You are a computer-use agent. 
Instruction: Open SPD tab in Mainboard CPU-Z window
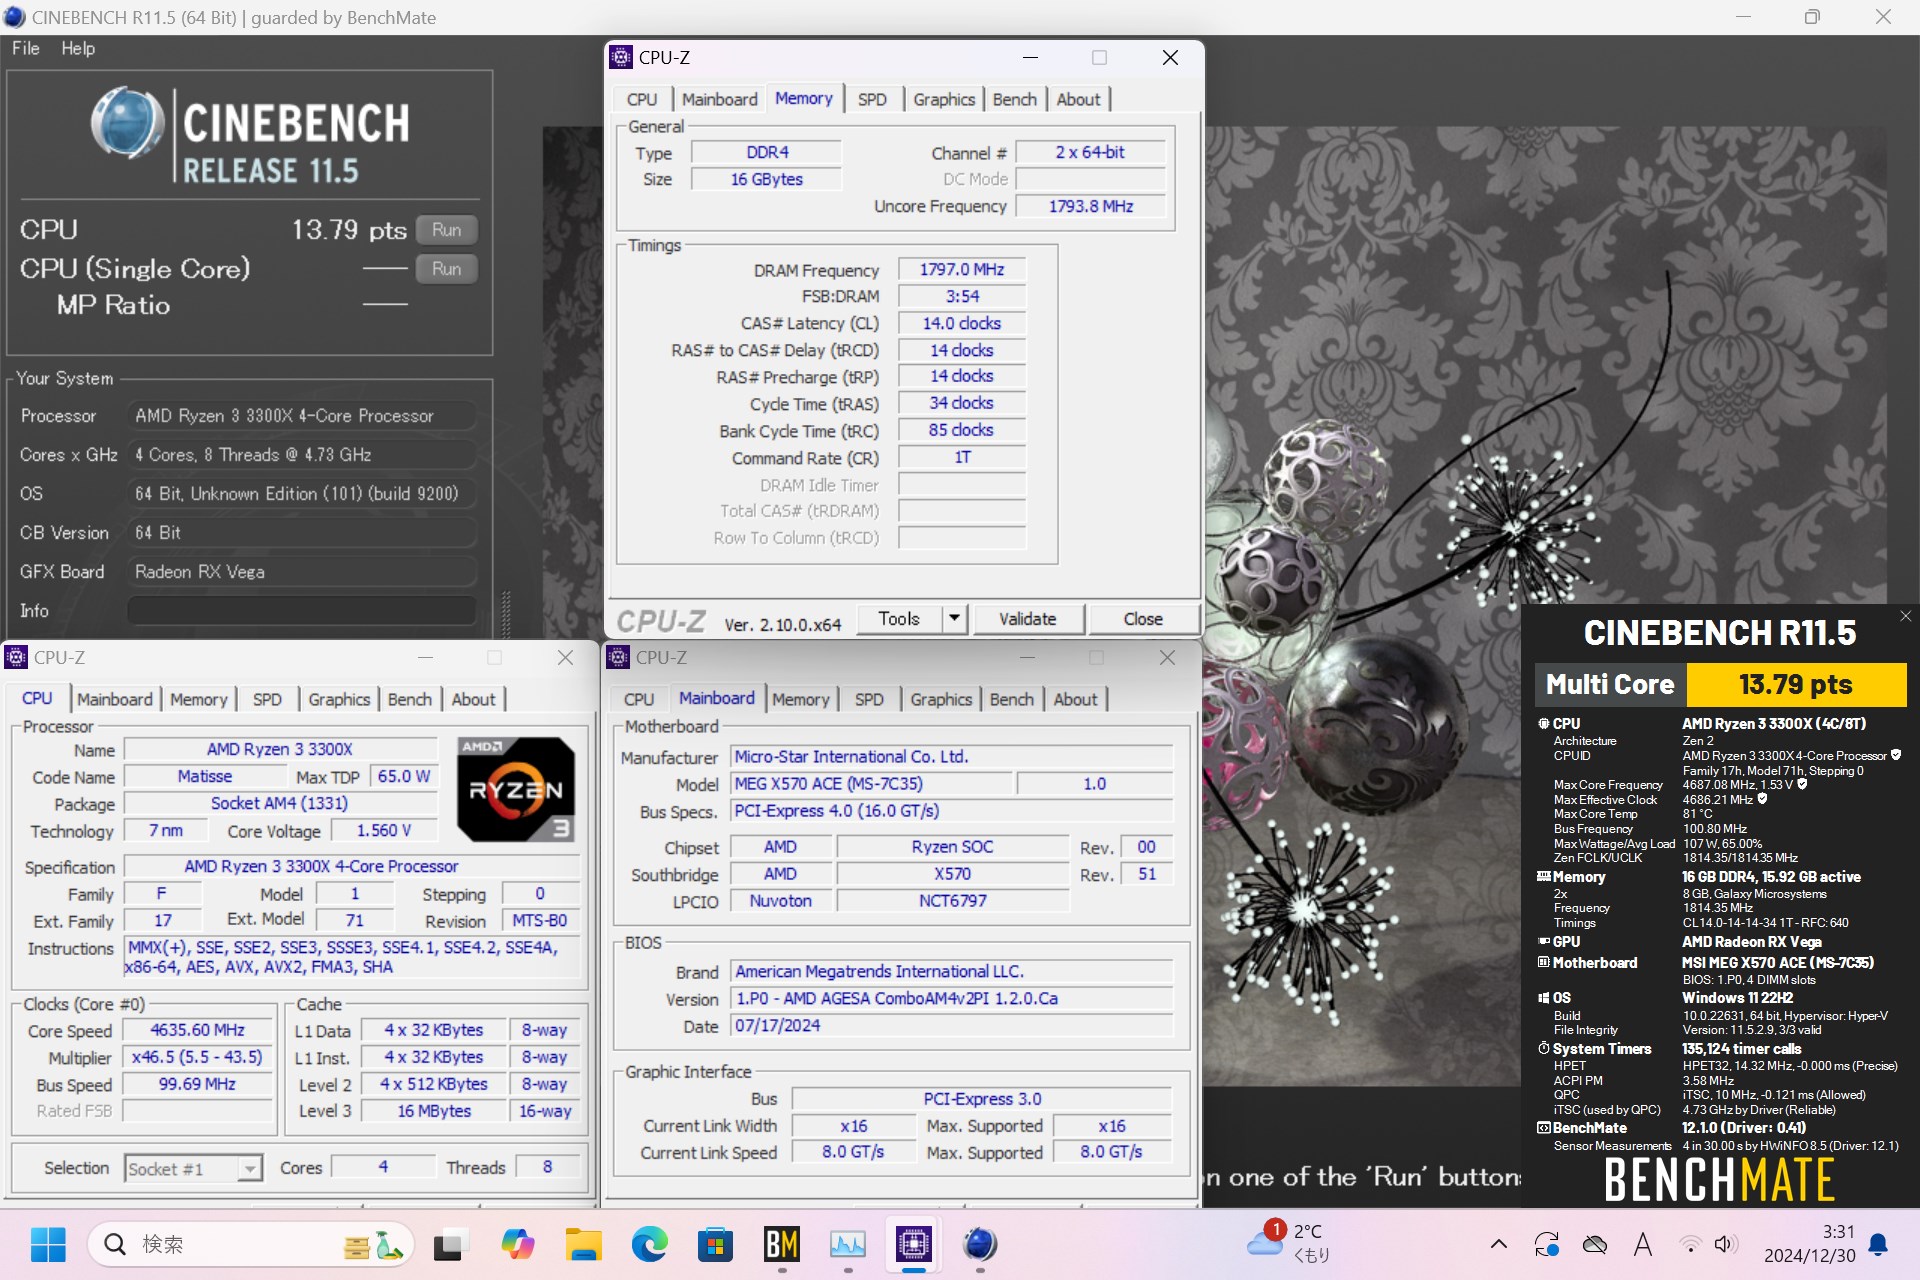869,699
